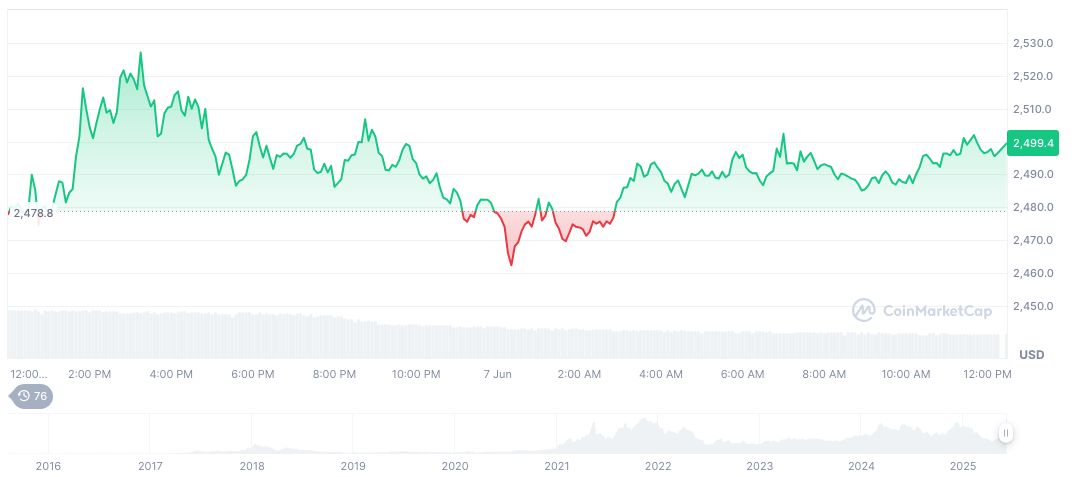This screenshot has height=477, width=1072.
Task: Select 2021 on the year range navigator
Action: 556,466
